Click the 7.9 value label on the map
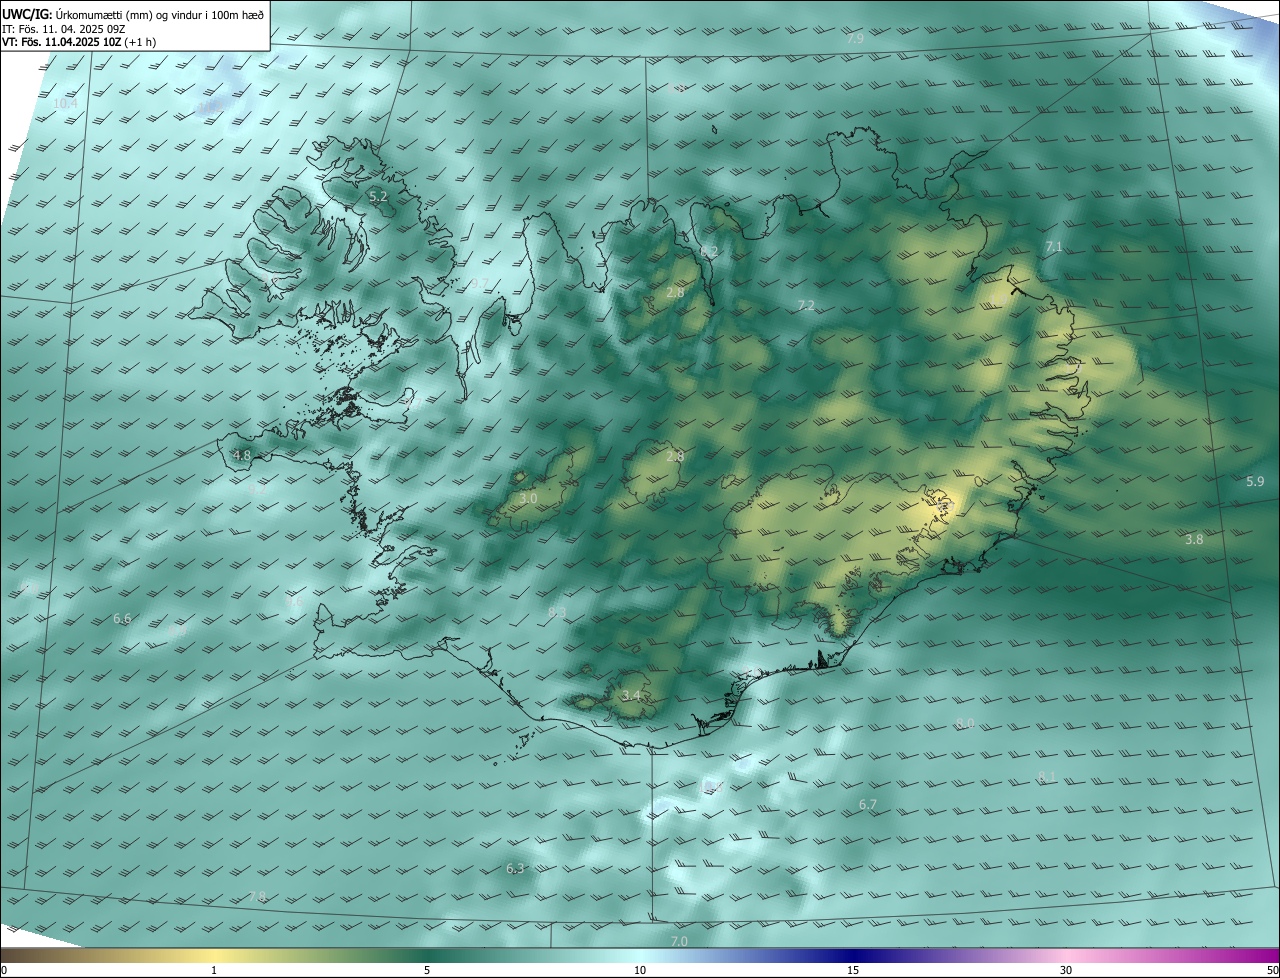Image resolution: width=1280 pixels, height=978 pixels. pos(855,38)
